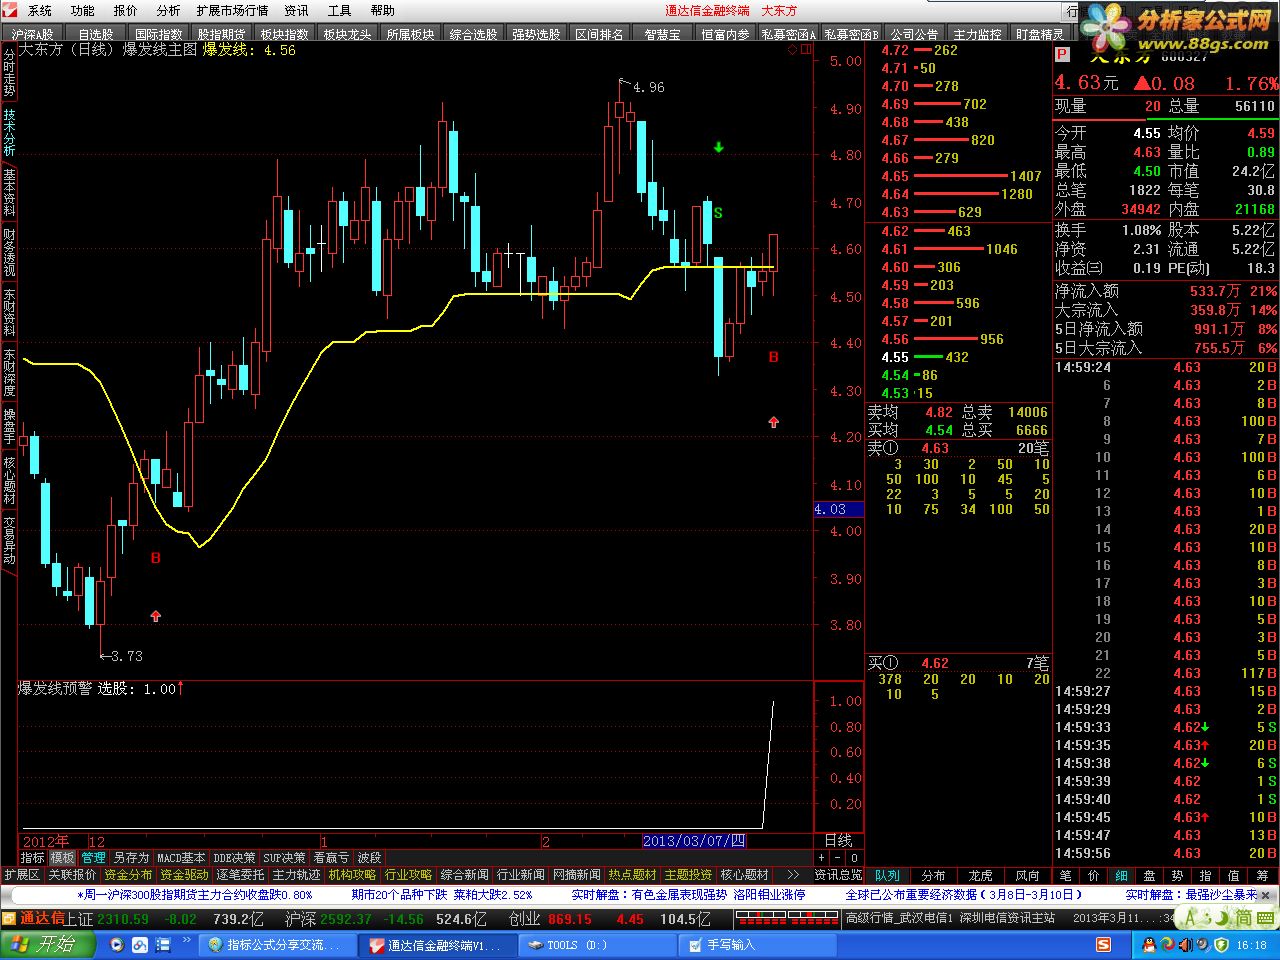Expand more bottom tabs with >> arrow

[793, 875]
